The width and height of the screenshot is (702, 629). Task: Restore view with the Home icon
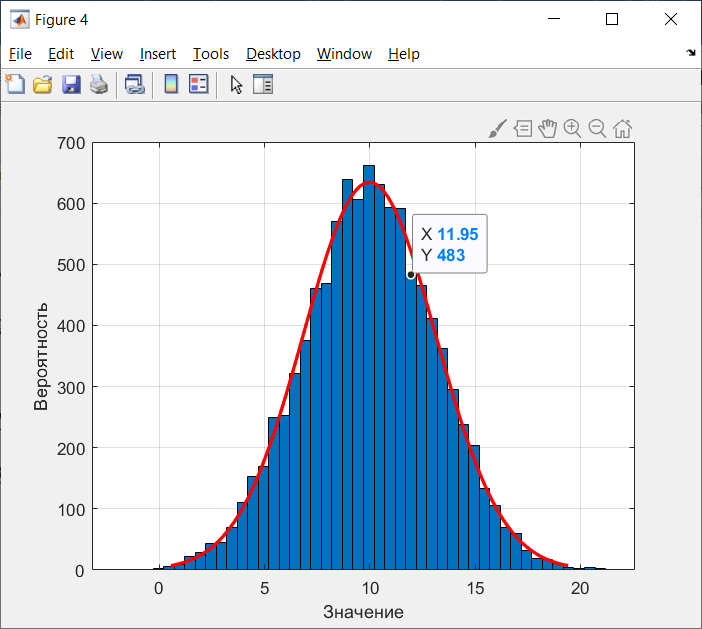click(x=622, y=129)
